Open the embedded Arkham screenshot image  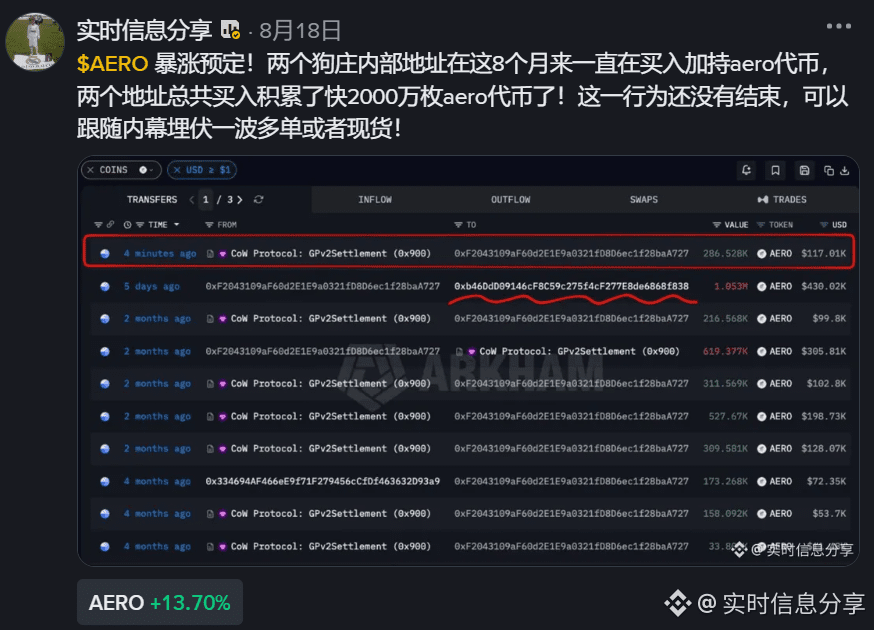pyautogui.click(x=468, y=361)
